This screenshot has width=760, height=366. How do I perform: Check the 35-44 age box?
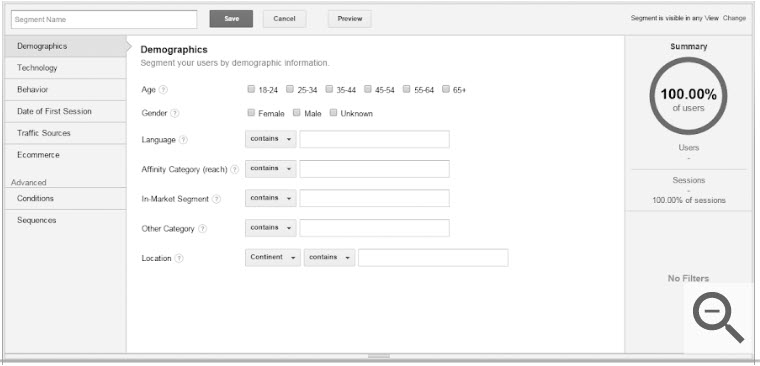[329, 89]
